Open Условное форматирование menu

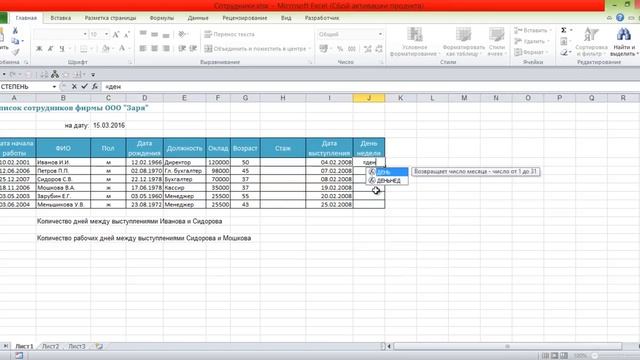click(414, 42)
